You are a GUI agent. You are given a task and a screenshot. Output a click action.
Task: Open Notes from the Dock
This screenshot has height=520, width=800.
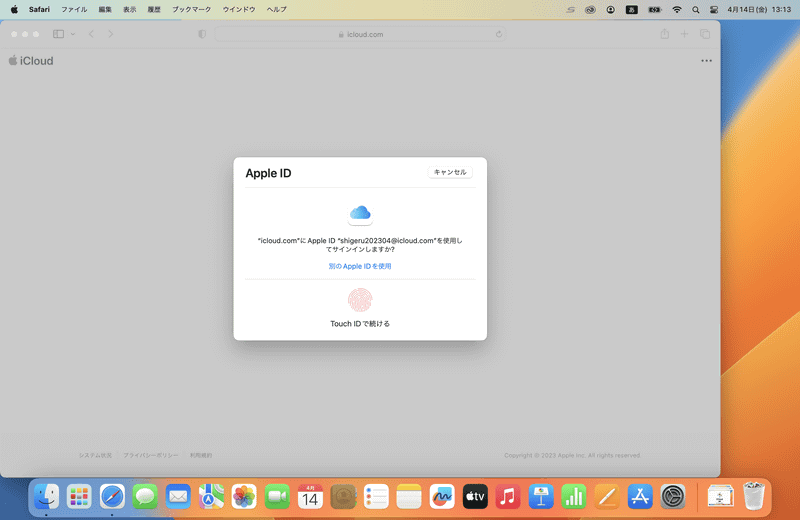[x=409, y=497]
